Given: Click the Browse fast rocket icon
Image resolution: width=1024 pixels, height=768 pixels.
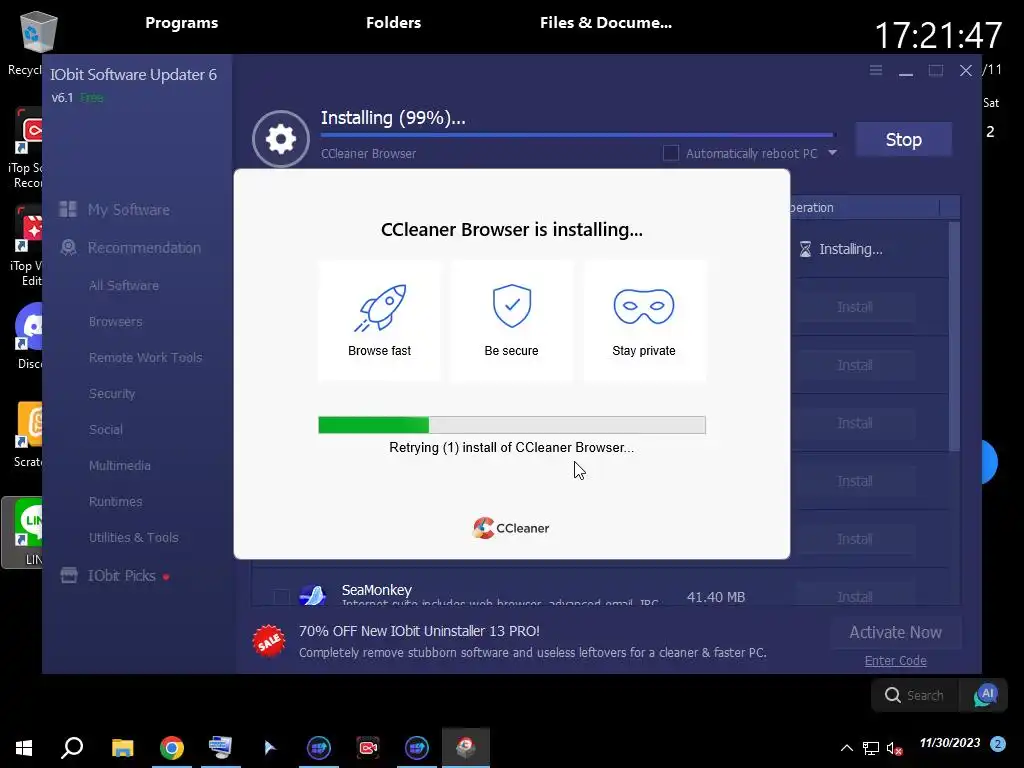Looking at the screenshot, I should 379,307.
